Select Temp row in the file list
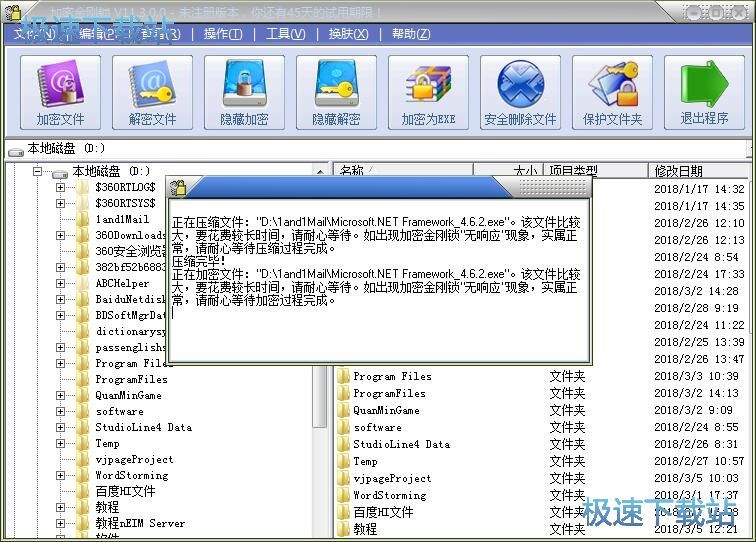This screenshot has width=756, height=542. point(365,461)
